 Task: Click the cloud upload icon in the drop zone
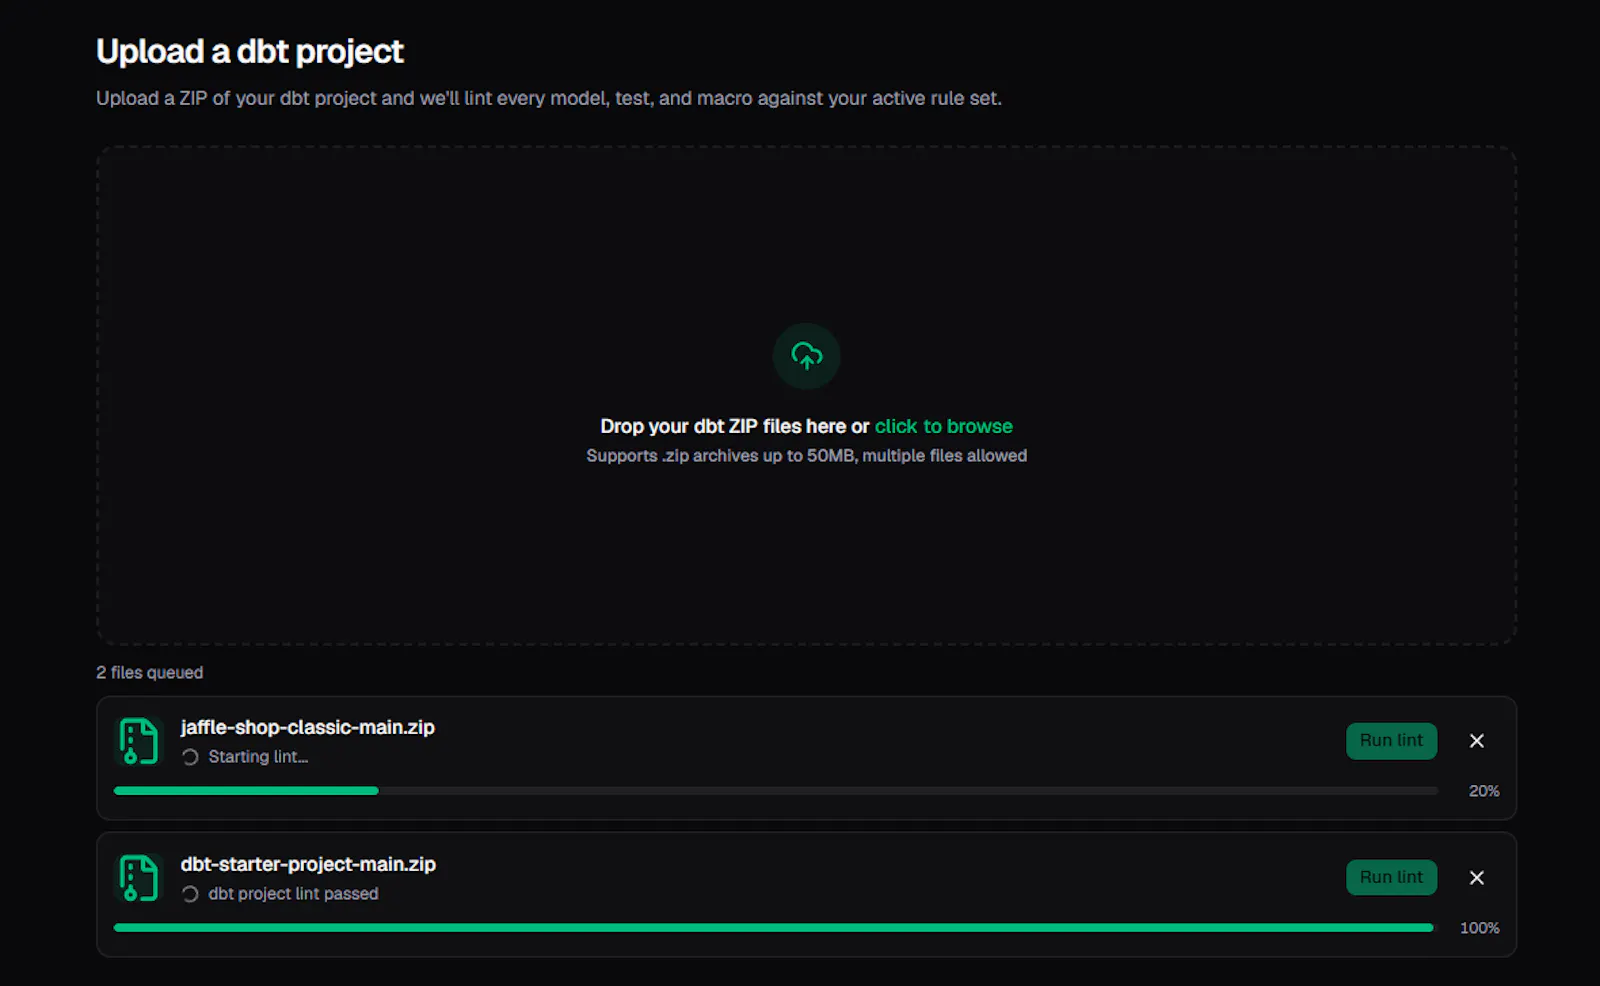click(x=806, y=356)
